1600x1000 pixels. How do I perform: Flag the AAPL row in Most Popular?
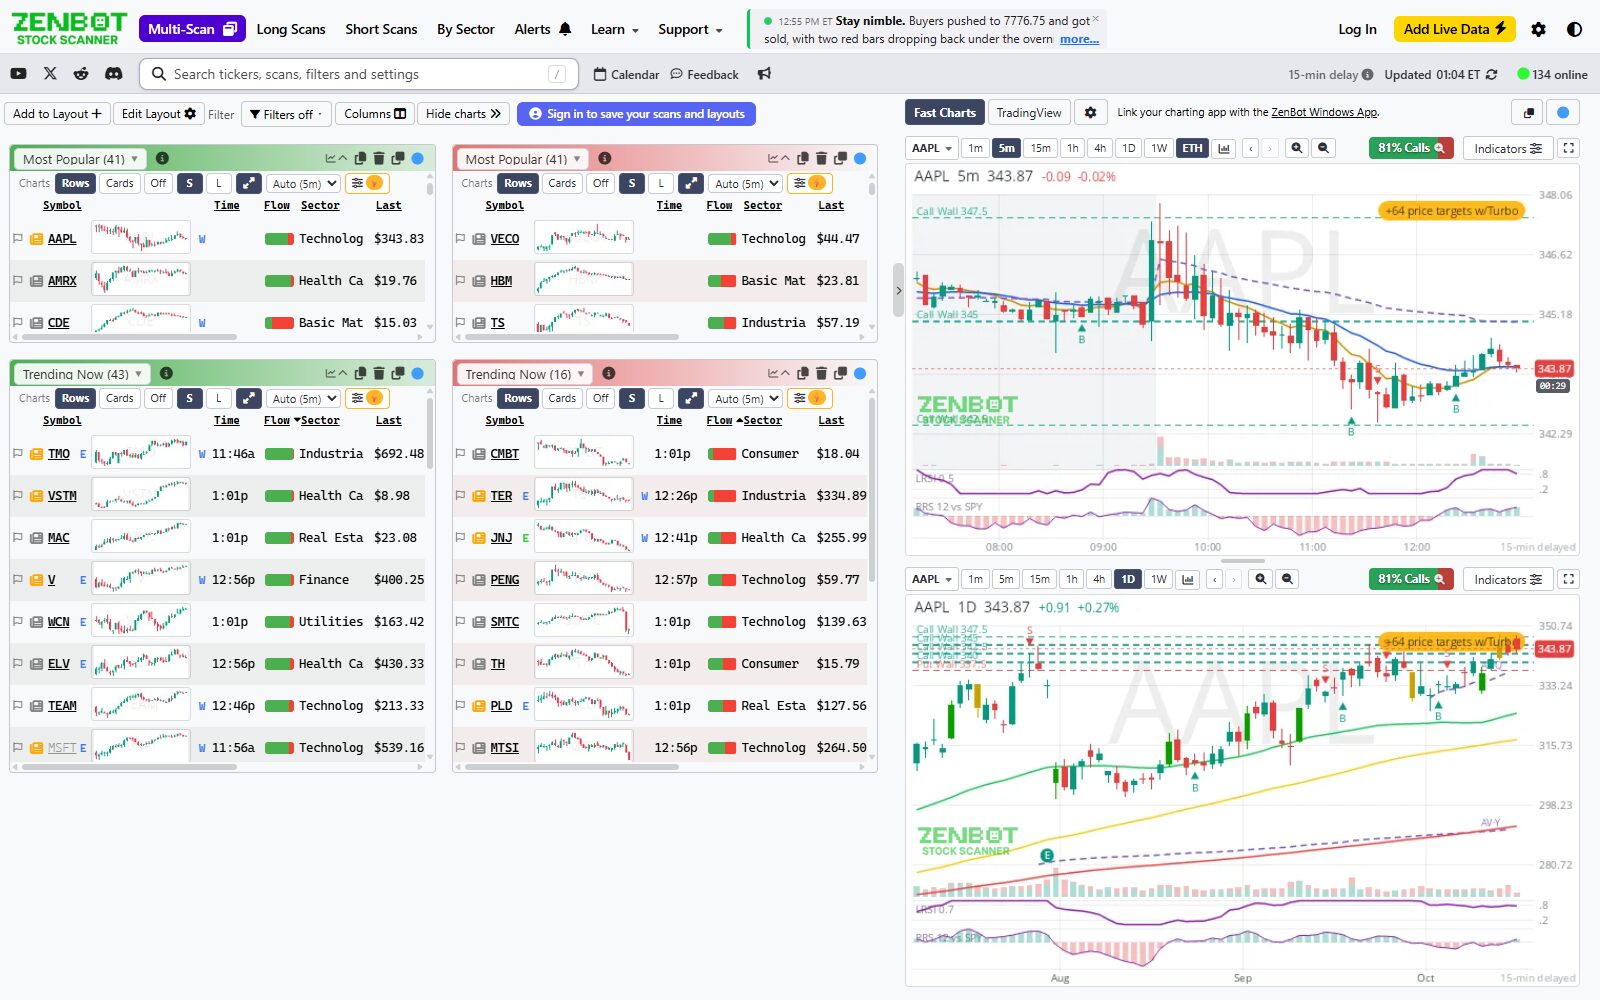pyautogui.click(x=17, y=238)
